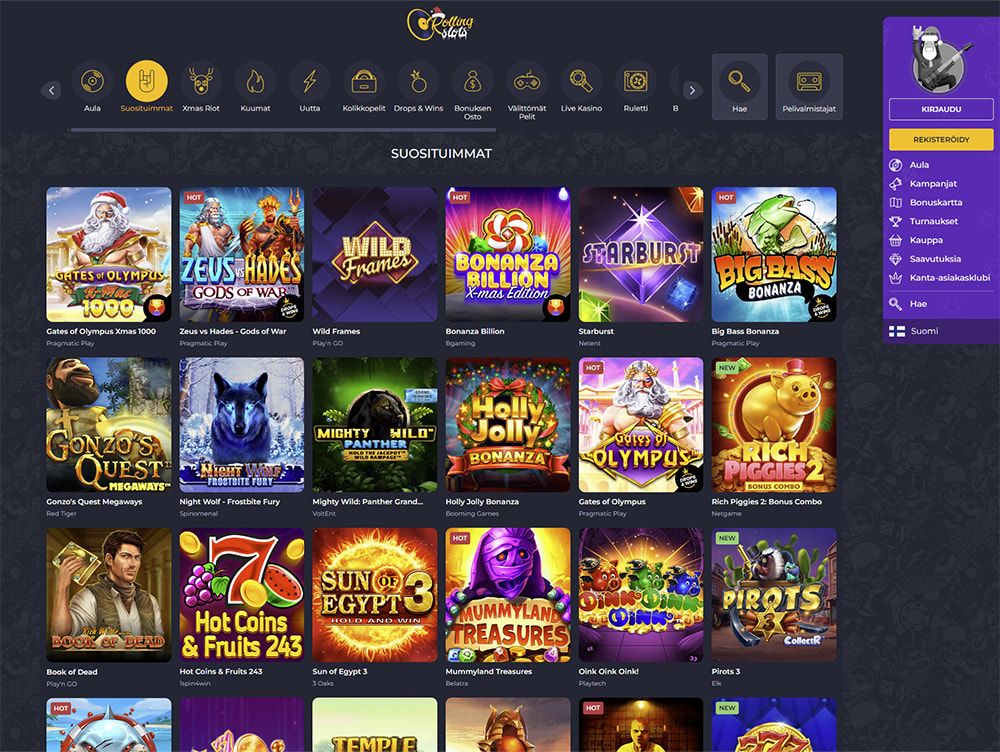
Task: Select the Ruletti roulette icon
Action: point(636,82)
